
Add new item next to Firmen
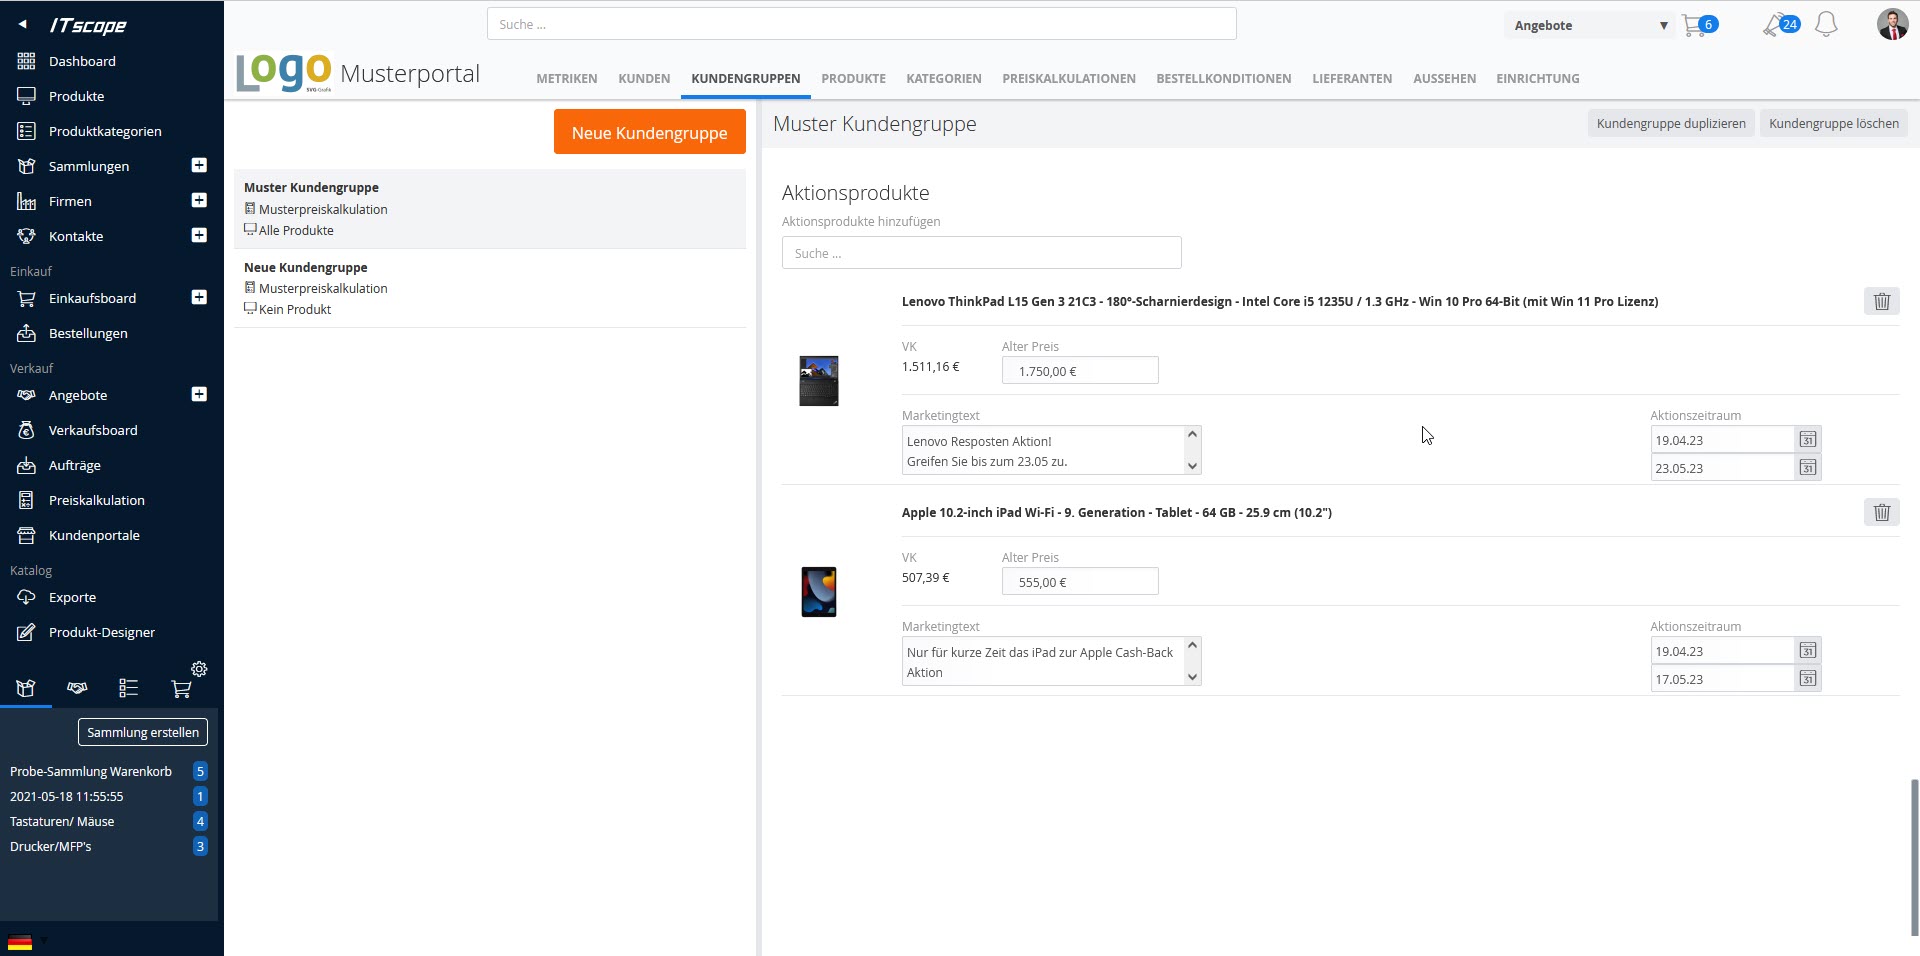tap(199, 200)
